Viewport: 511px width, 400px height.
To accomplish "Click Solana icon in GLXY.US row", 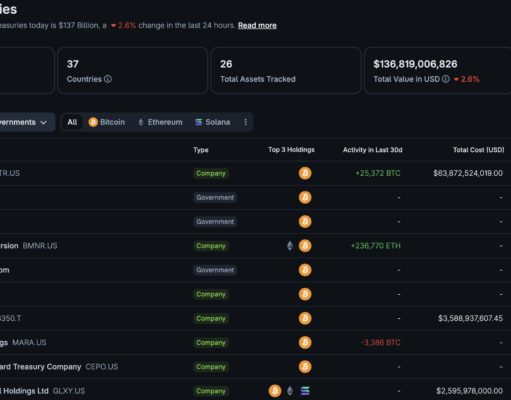I will pyautogui.click(x=305, y=391).
